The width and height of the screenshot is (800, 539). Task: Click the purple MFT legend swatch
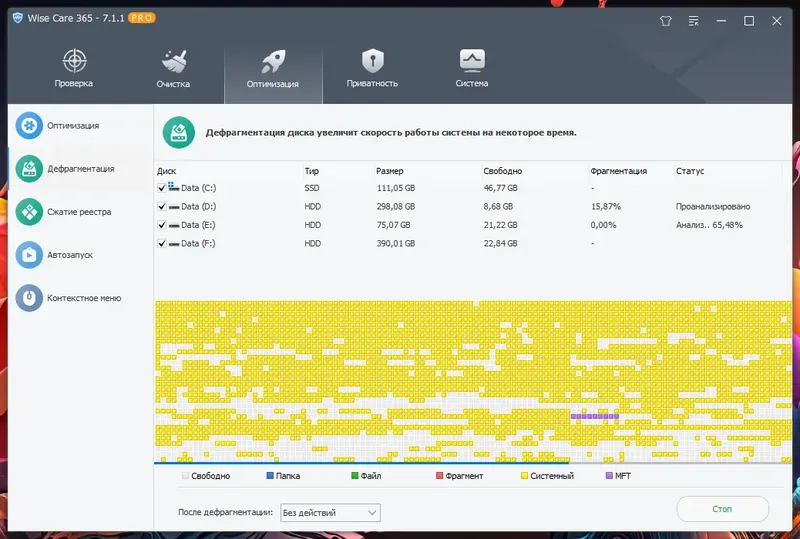(609, 476)
